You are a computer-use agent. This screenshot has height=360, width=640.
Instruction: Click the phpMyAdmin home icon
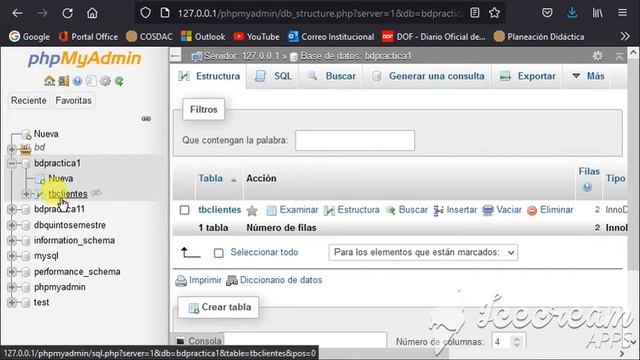pos(49,81)
